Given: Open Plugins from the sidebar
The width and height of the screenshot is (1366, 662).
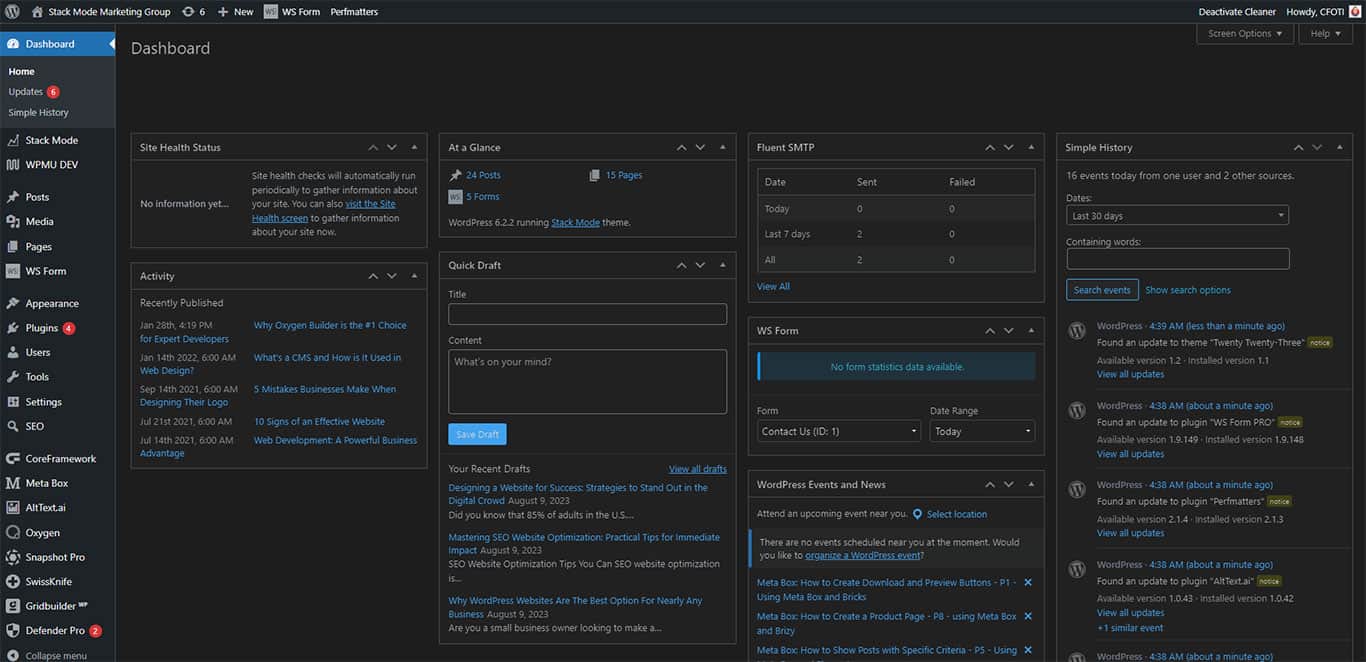Looking at the screenshot, I should click(43, 327).
